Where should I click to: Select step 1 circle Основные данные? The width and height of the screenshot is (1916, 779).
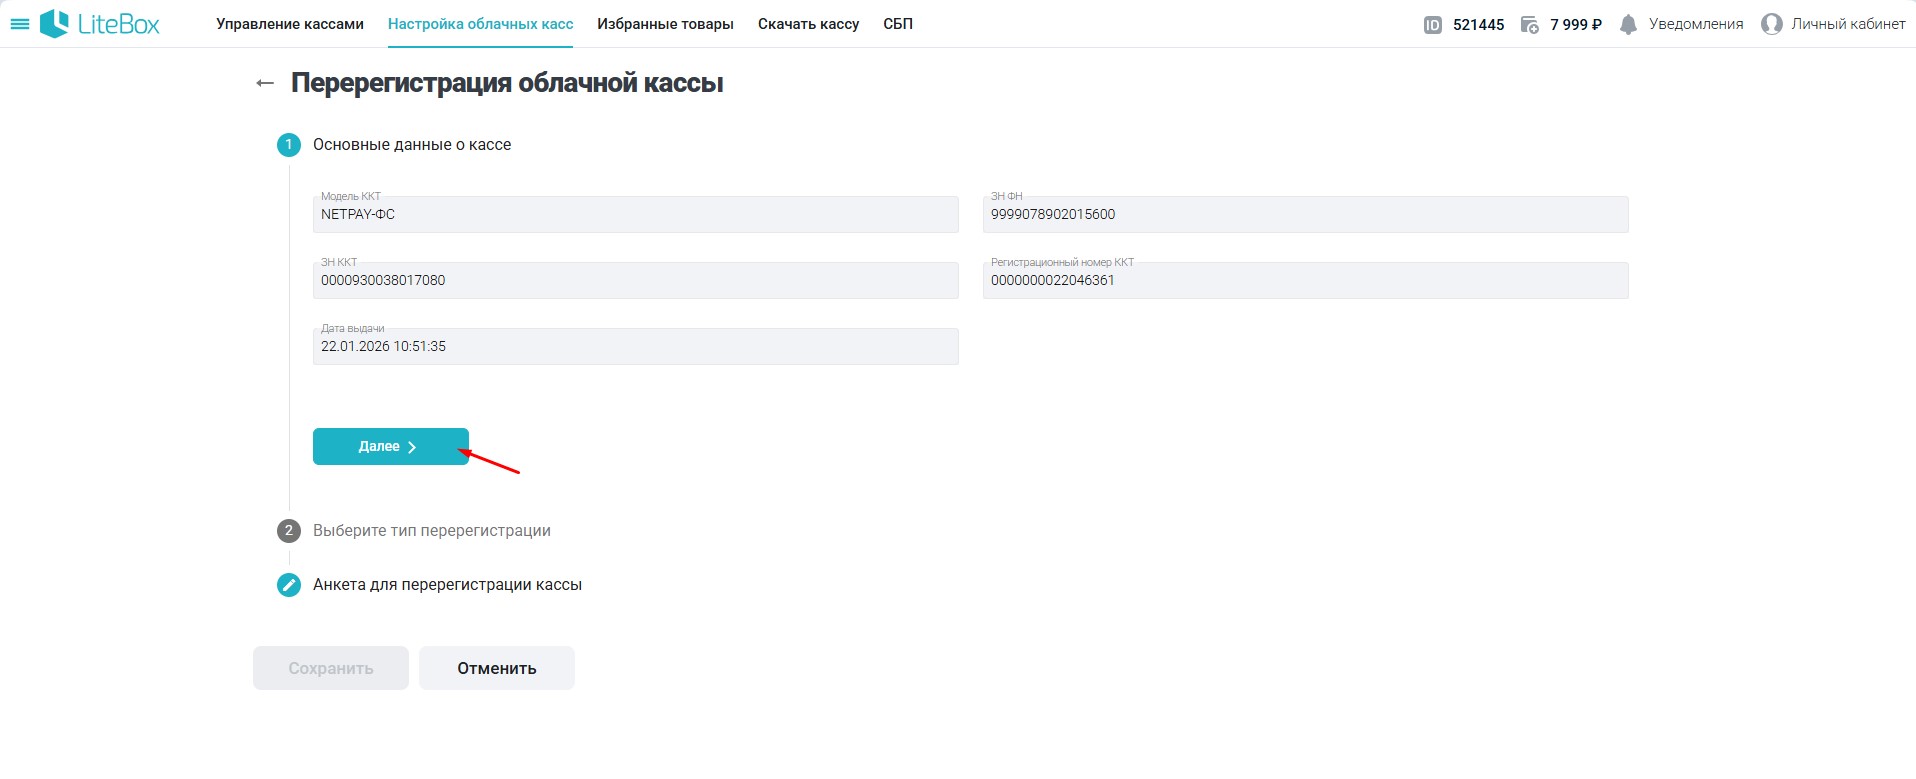[289, 145]
